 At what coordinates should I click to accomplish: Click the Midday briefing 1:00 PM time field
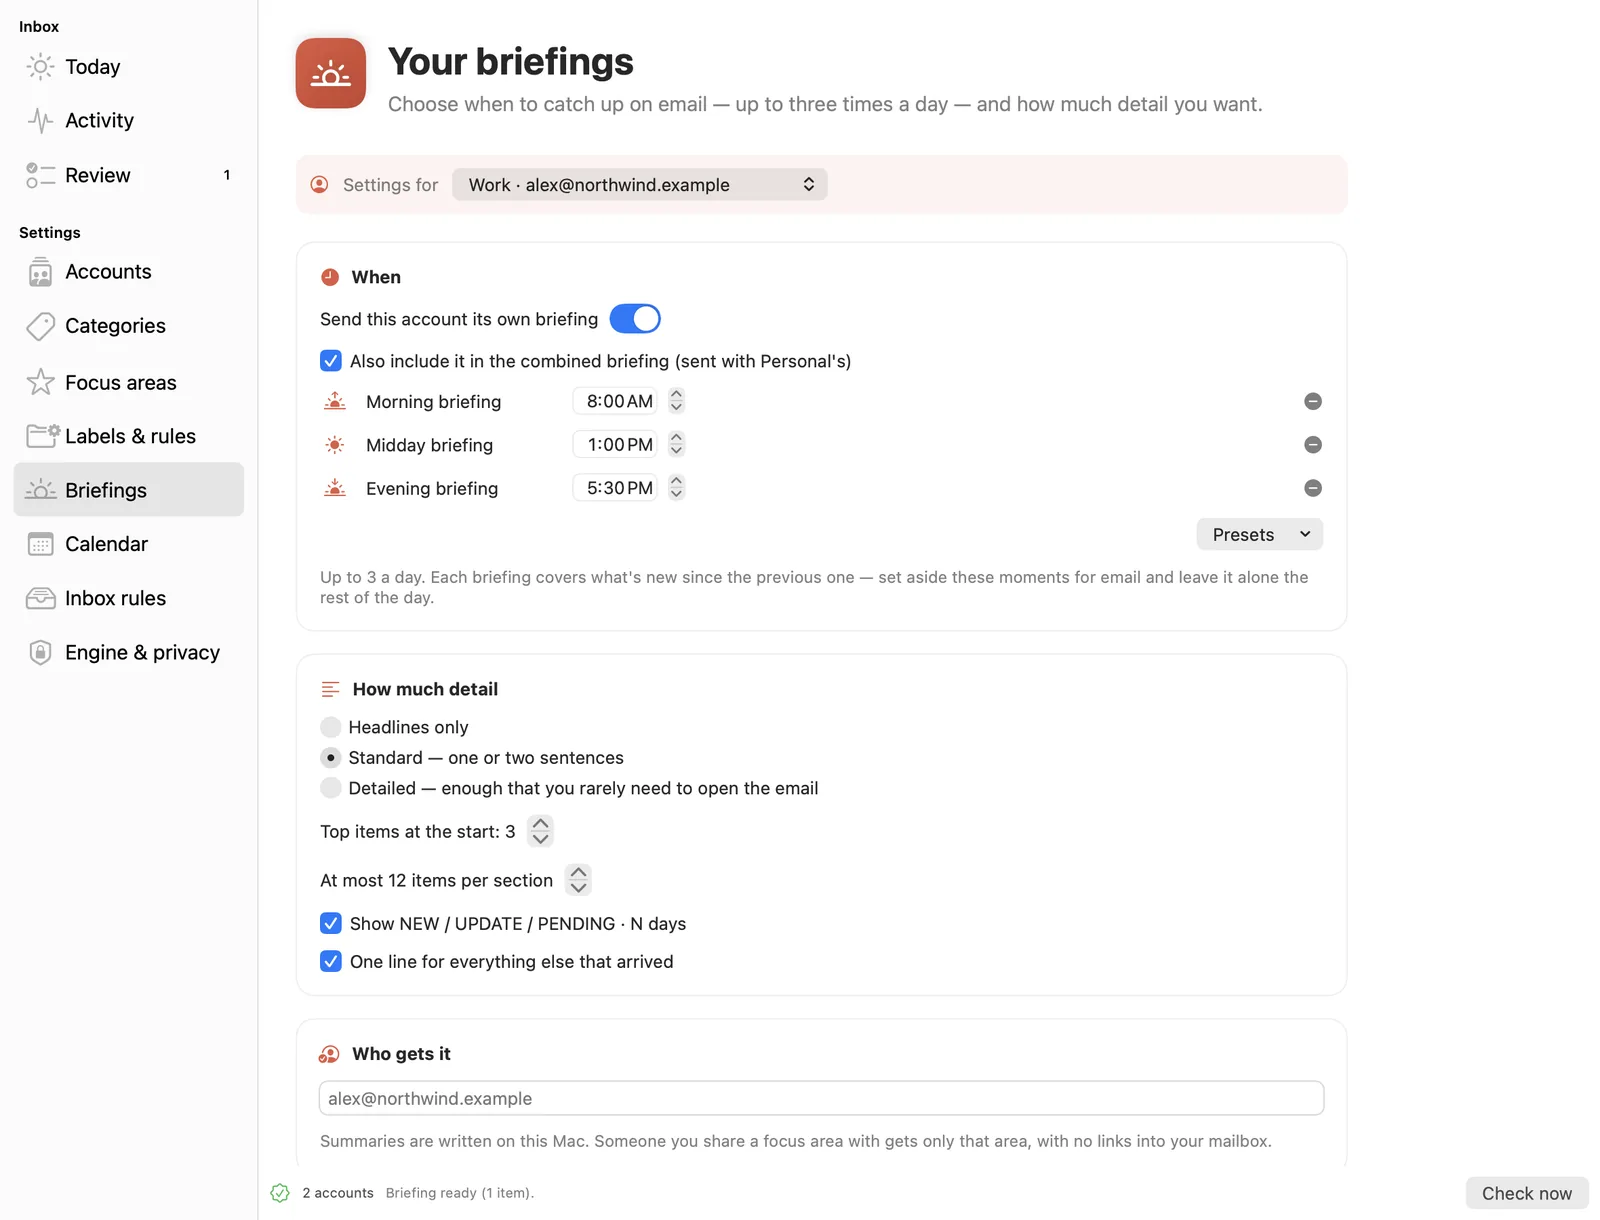615,444
